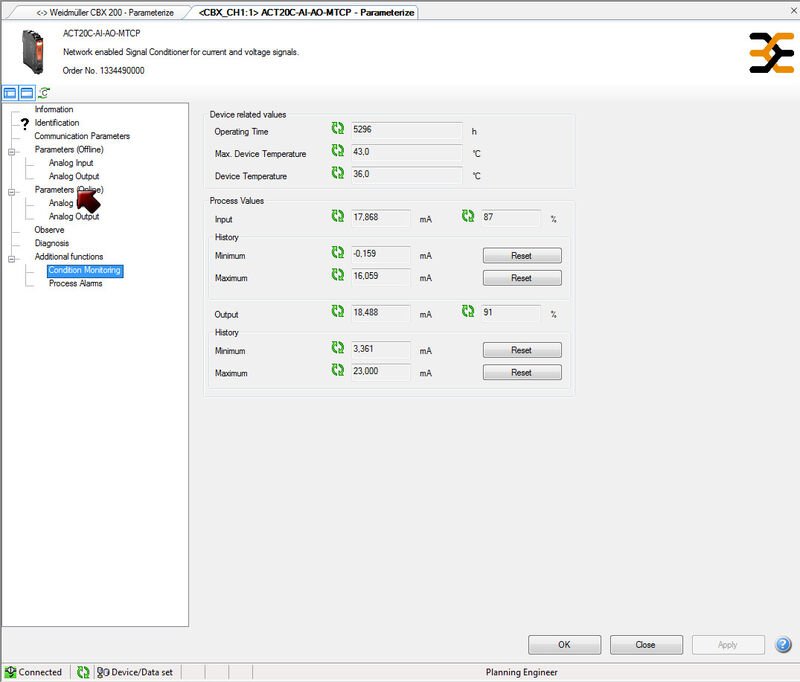This screenshot has width=800, height=682.
Task: Click the Input Minimum field -0,159
Action: 381,254
